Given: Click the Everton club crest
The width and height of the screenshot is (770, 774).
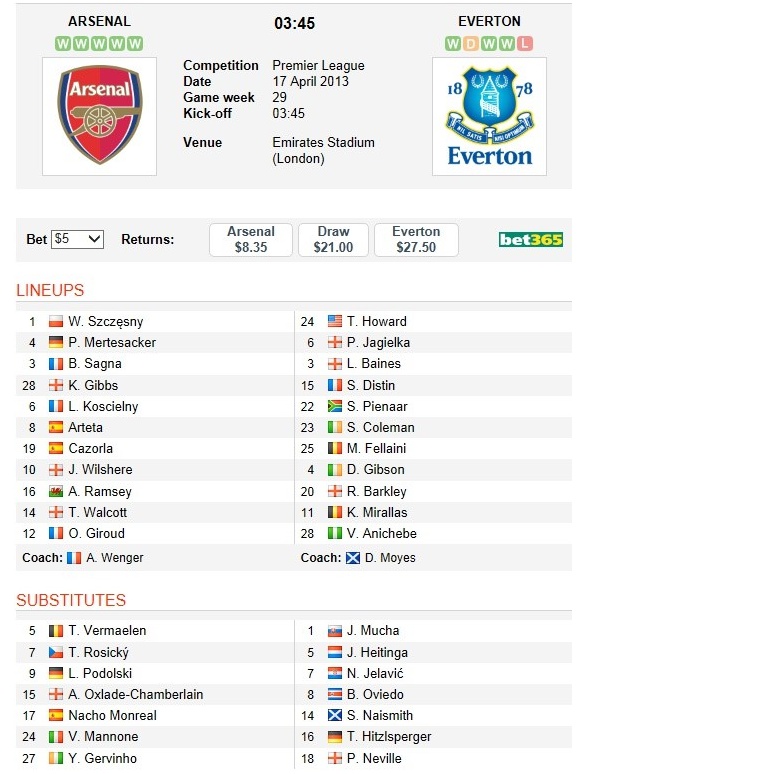Looking at the screenshot, I should click(489, 116).
